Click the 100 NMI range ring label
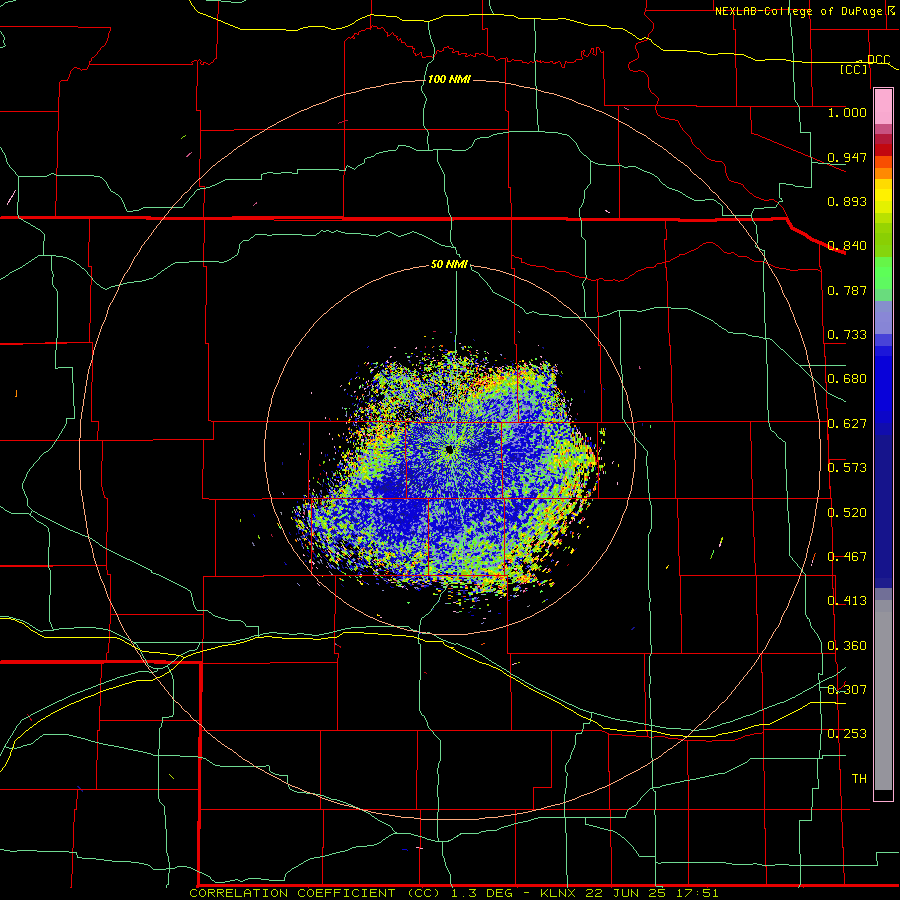The image size is (900, 900). click(x=449, y=79)
